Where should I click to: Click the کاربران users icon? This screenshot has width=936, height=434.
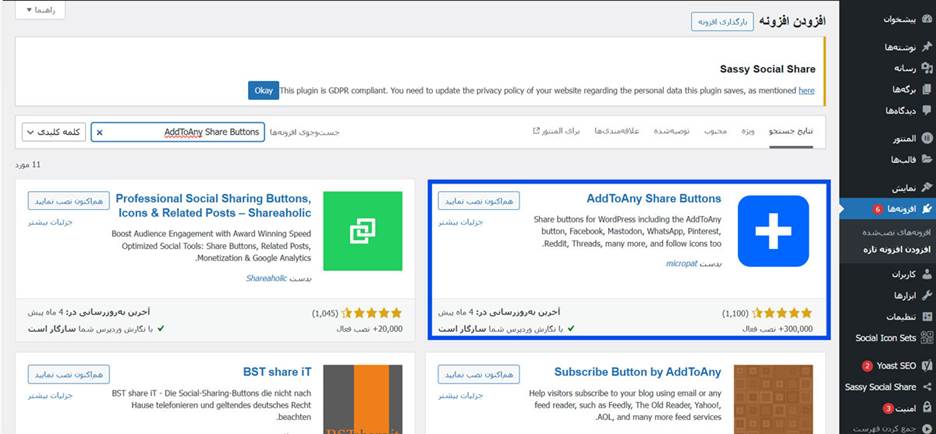pyautogui.click(x=926, y=275)
